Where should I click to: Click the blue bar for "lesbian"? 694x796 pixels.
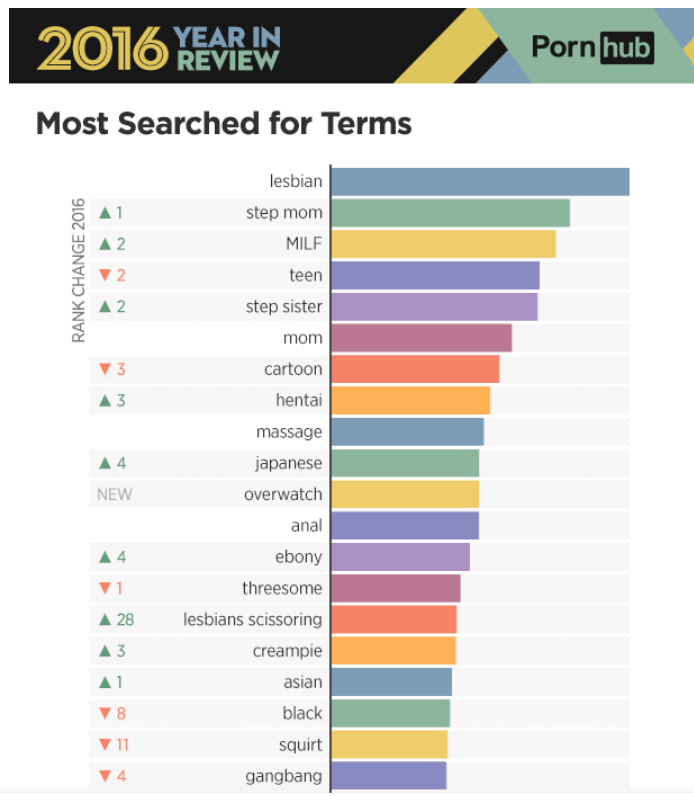[x=480, y=182]
